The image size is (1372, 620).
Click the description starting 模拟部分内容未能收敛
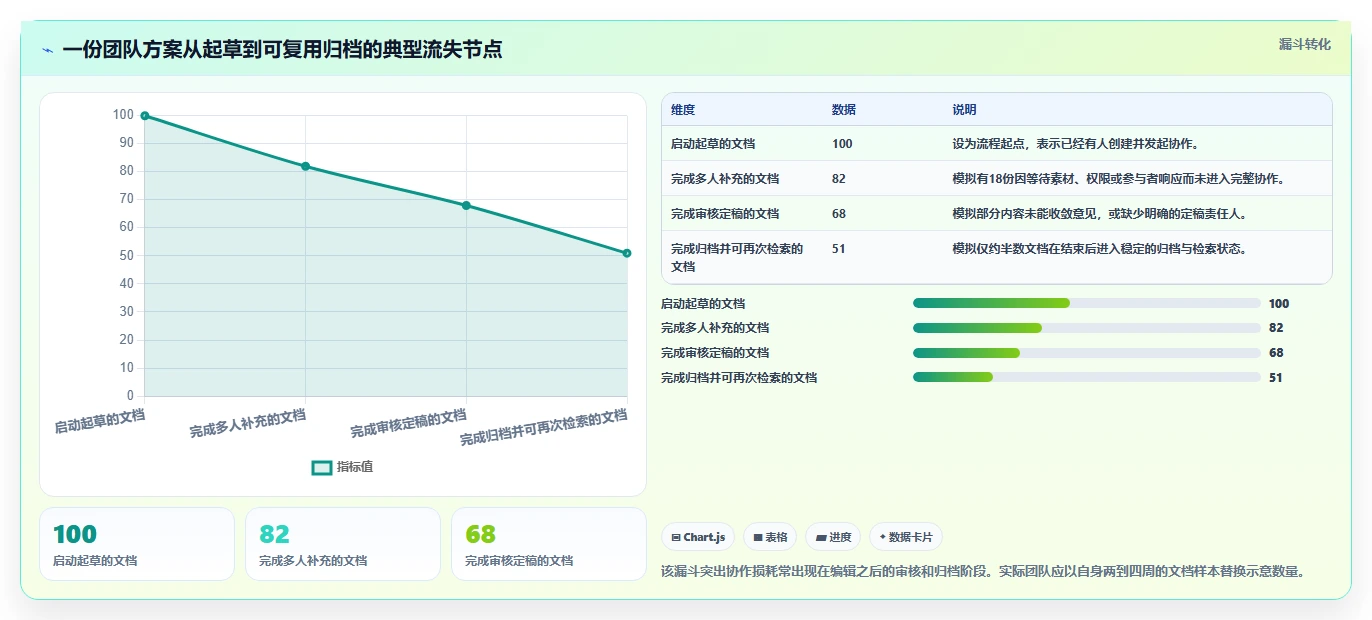(x=1099, y=214)
